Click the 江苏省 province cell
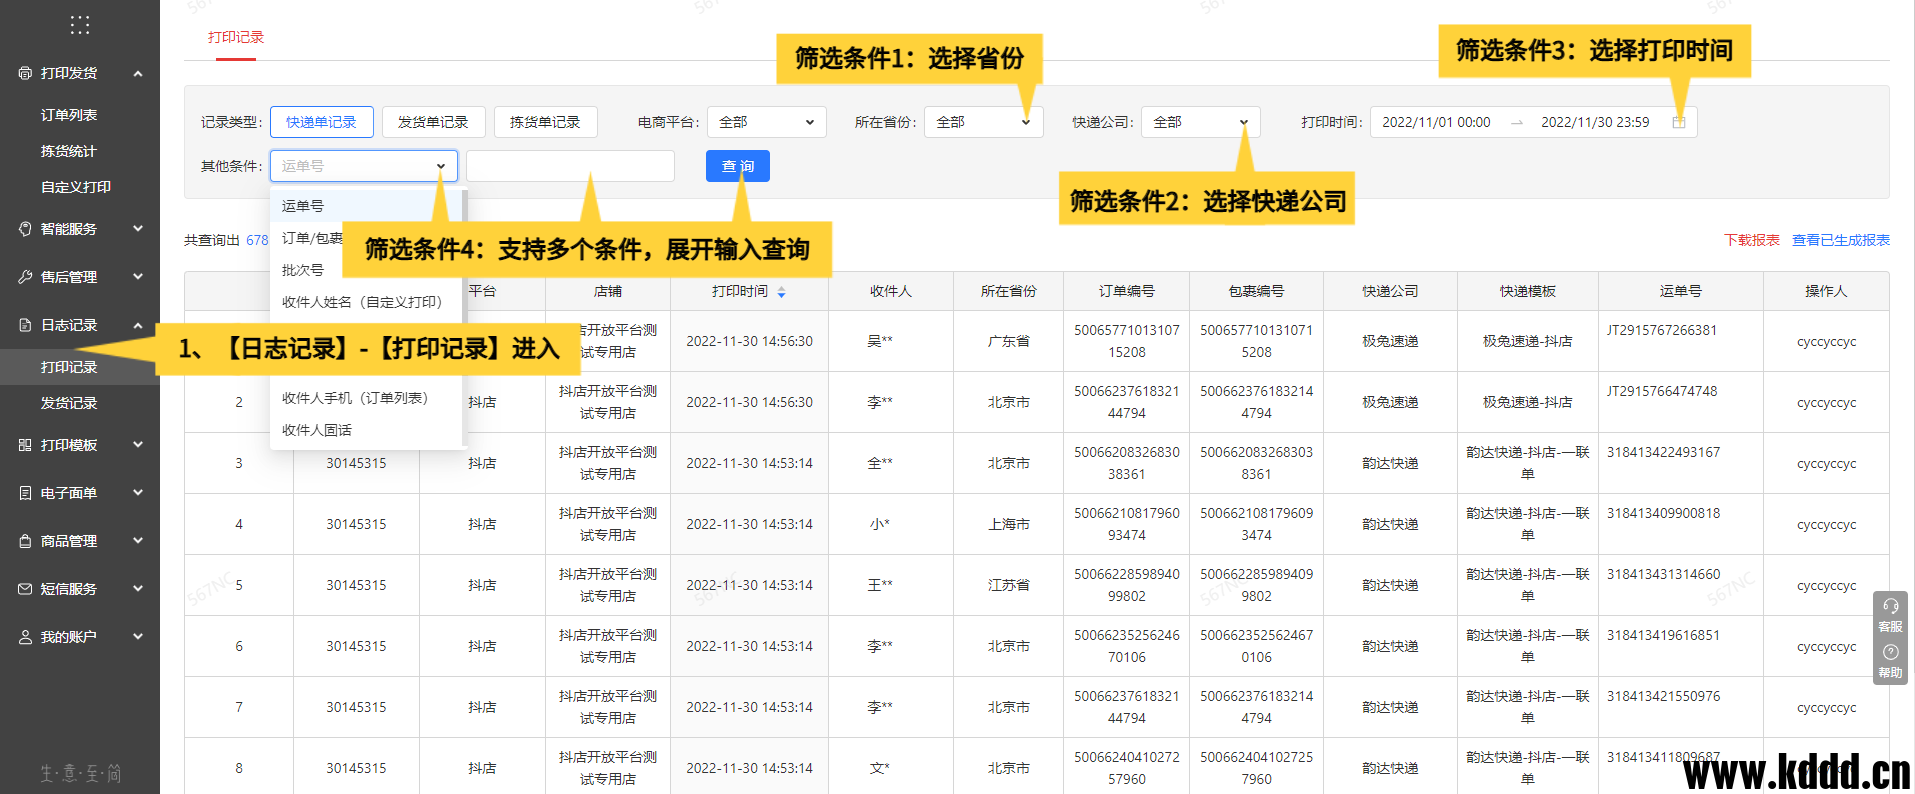Screen dimensions: 1915x794 click(1009, 585)
